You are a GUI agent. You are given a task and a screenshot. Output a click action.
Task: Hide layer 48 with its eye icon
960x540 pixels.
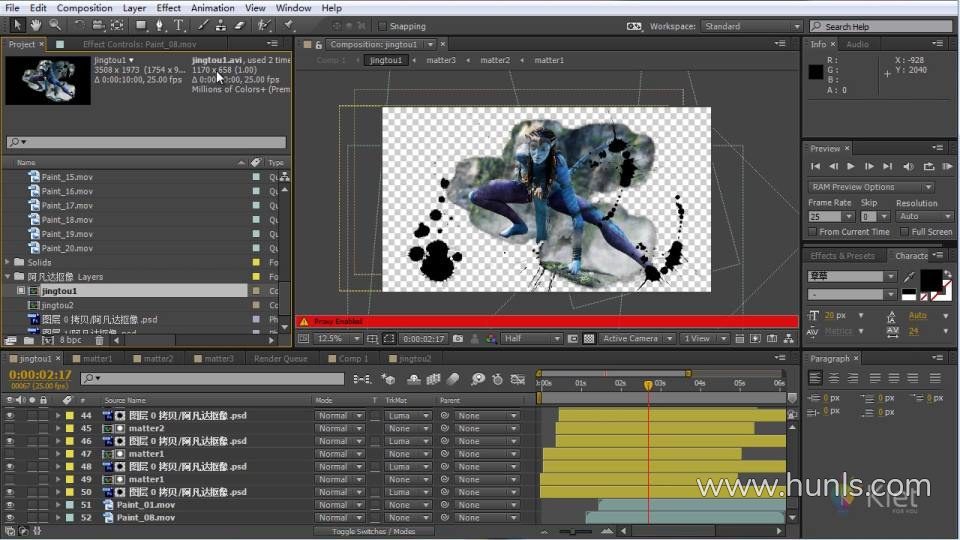click(x=9, y=467)
